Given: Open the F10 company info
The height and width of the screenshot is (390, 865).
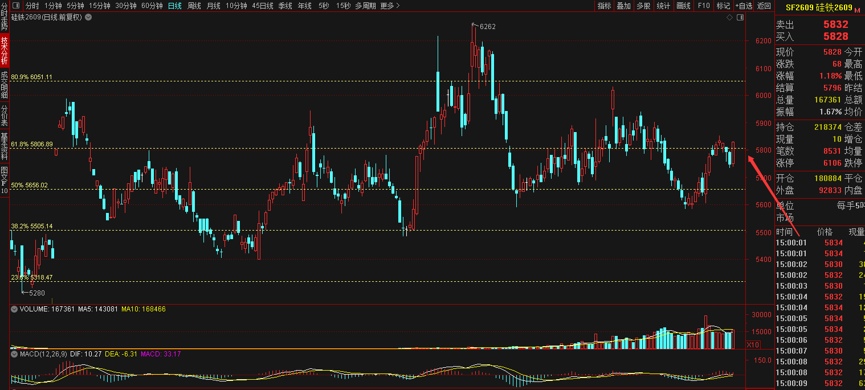Looking at the screenshot, I should pyautogui.click(x=703, y=6).
